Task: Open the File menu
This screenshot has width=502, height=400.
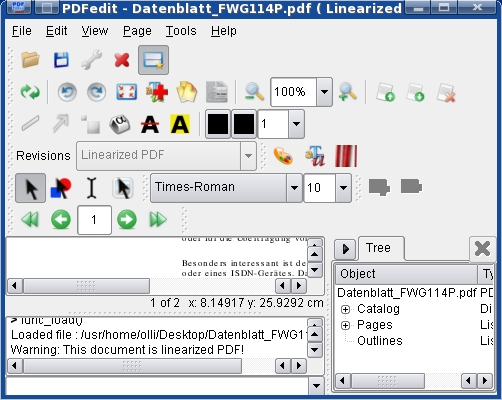Action: pos(22,31)
